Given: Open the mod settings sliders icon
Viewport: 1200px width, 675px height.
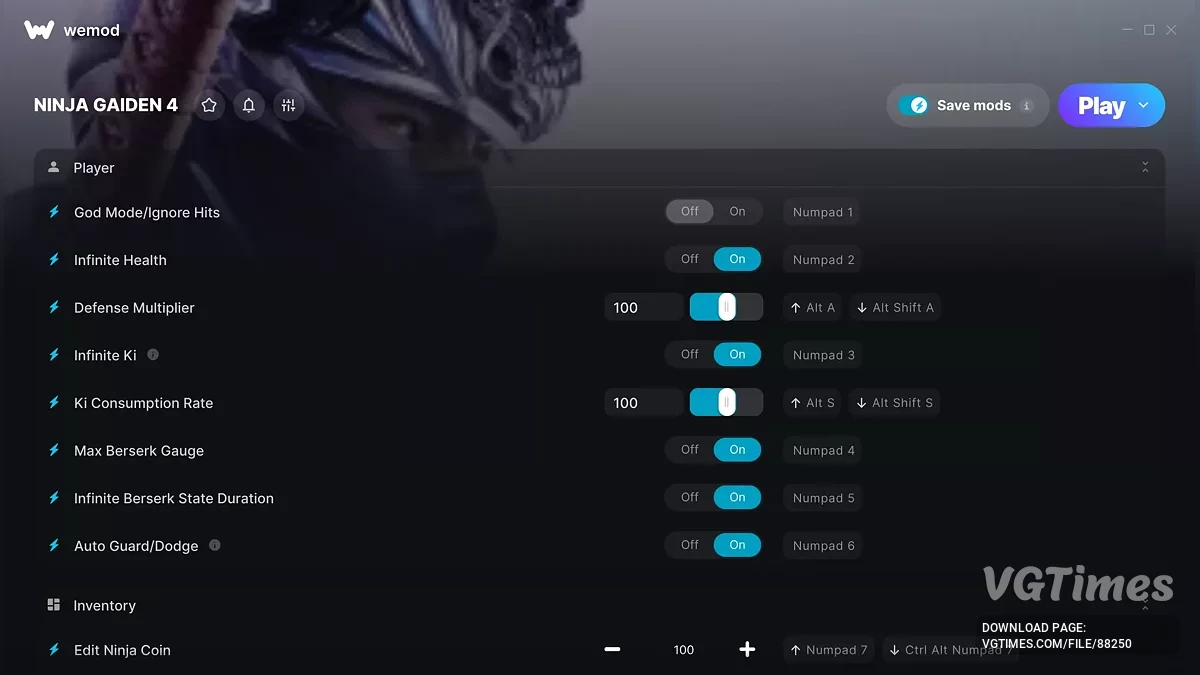Looking at the screenshot, I should pyautogui.click(x=289, y=105).
